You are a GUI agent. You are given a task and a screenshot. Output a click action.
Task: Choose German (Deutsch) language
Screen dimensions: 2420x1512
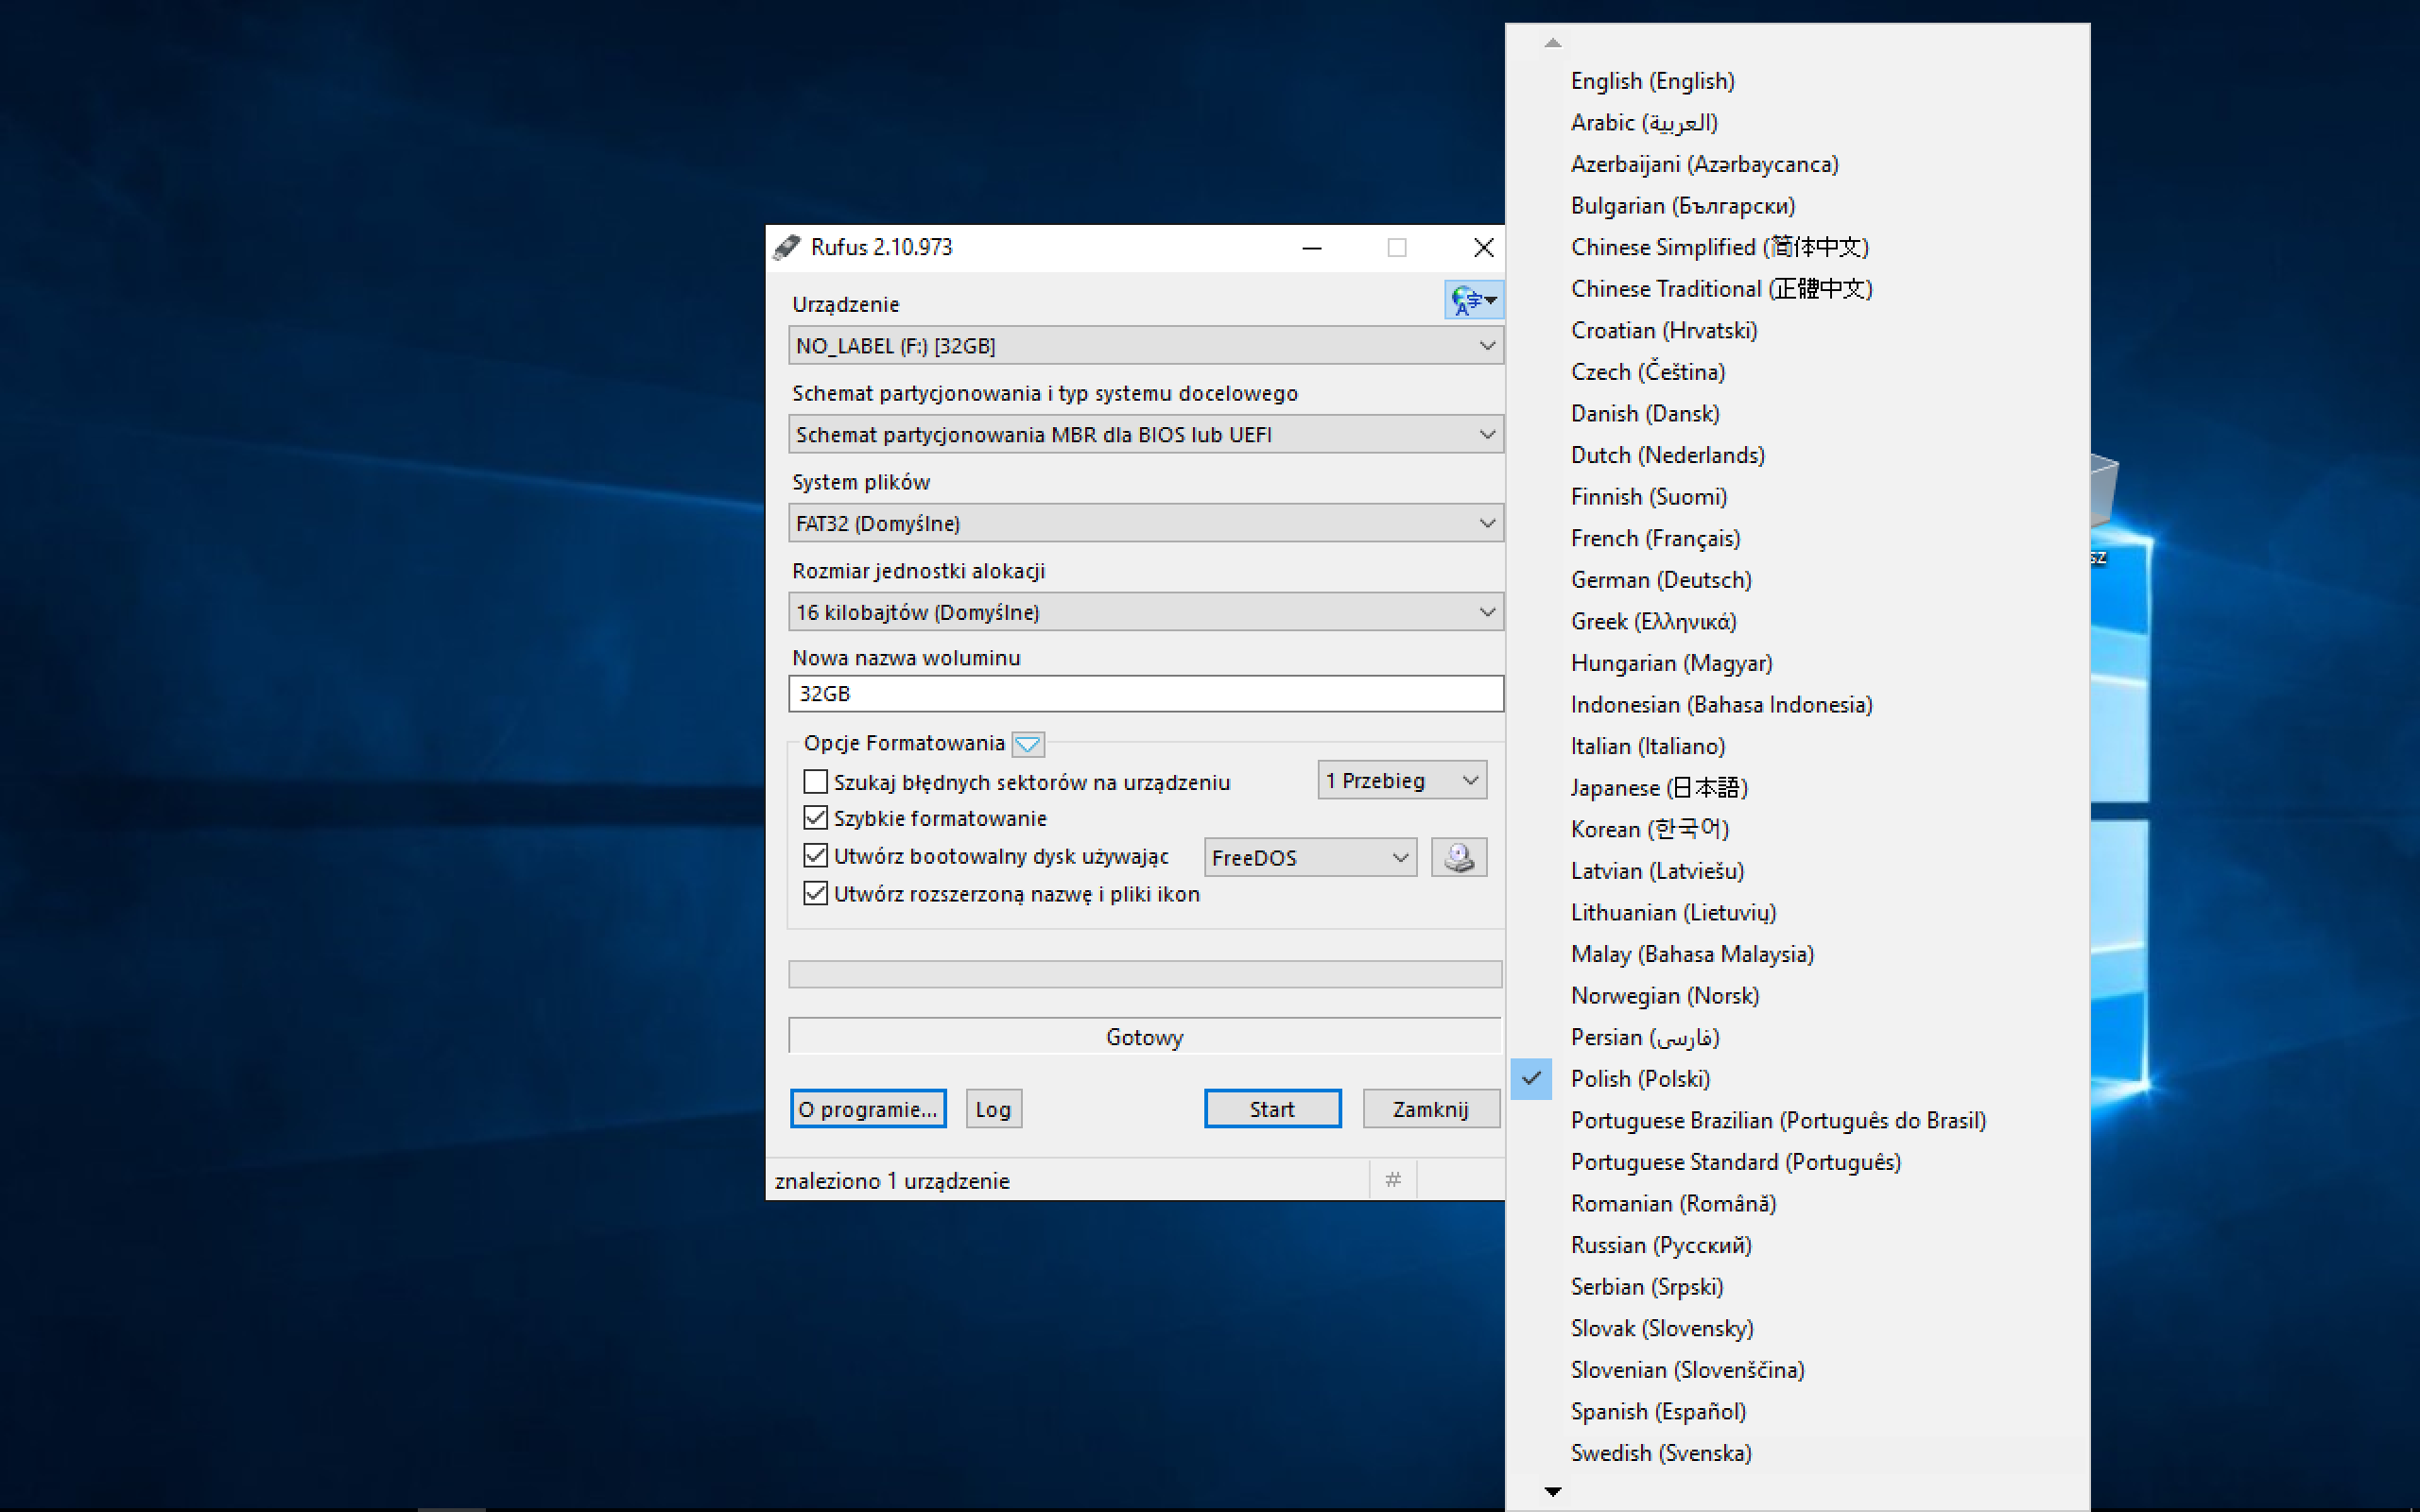1660,580
